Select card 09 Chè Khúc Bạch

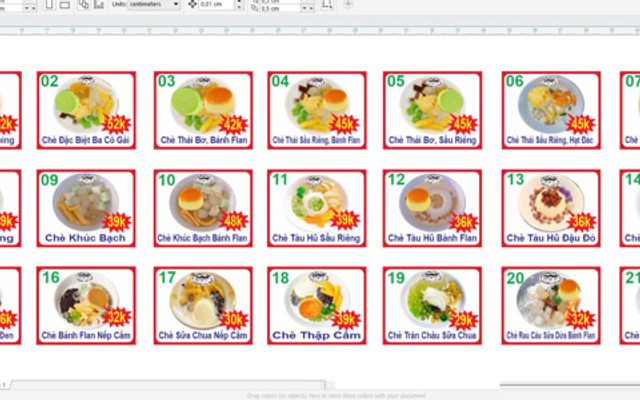click(x=85, y=207)
